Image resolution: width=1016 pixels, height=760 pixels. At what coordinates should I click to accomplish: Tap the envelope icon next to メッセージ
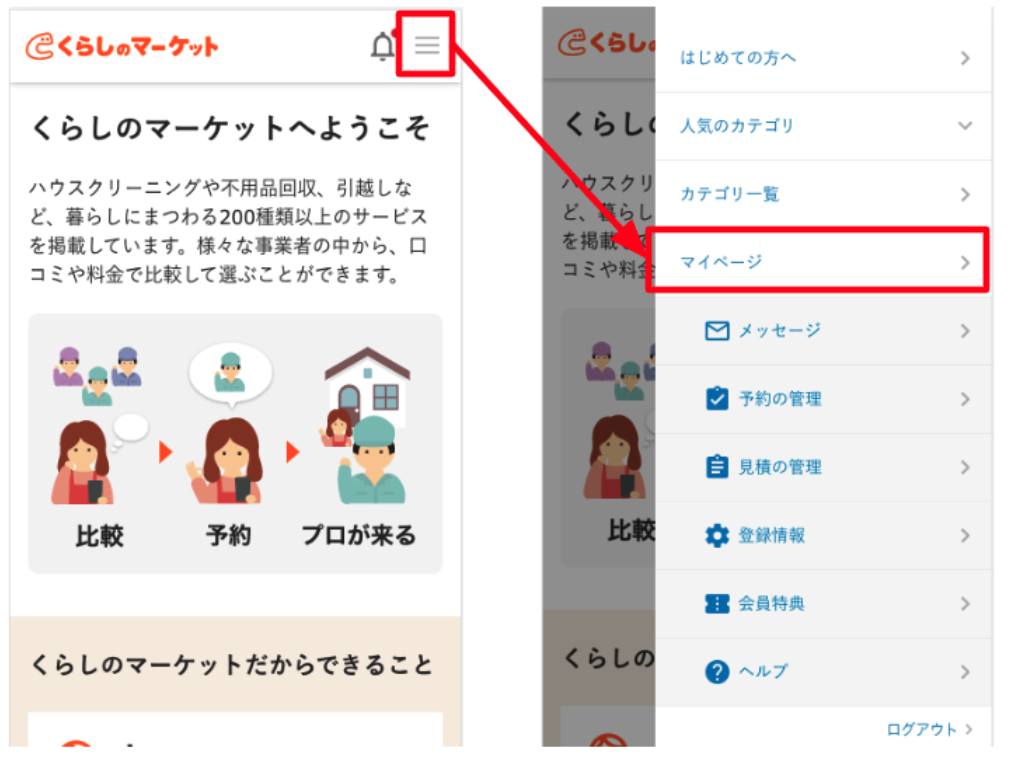tap(717, 331)
